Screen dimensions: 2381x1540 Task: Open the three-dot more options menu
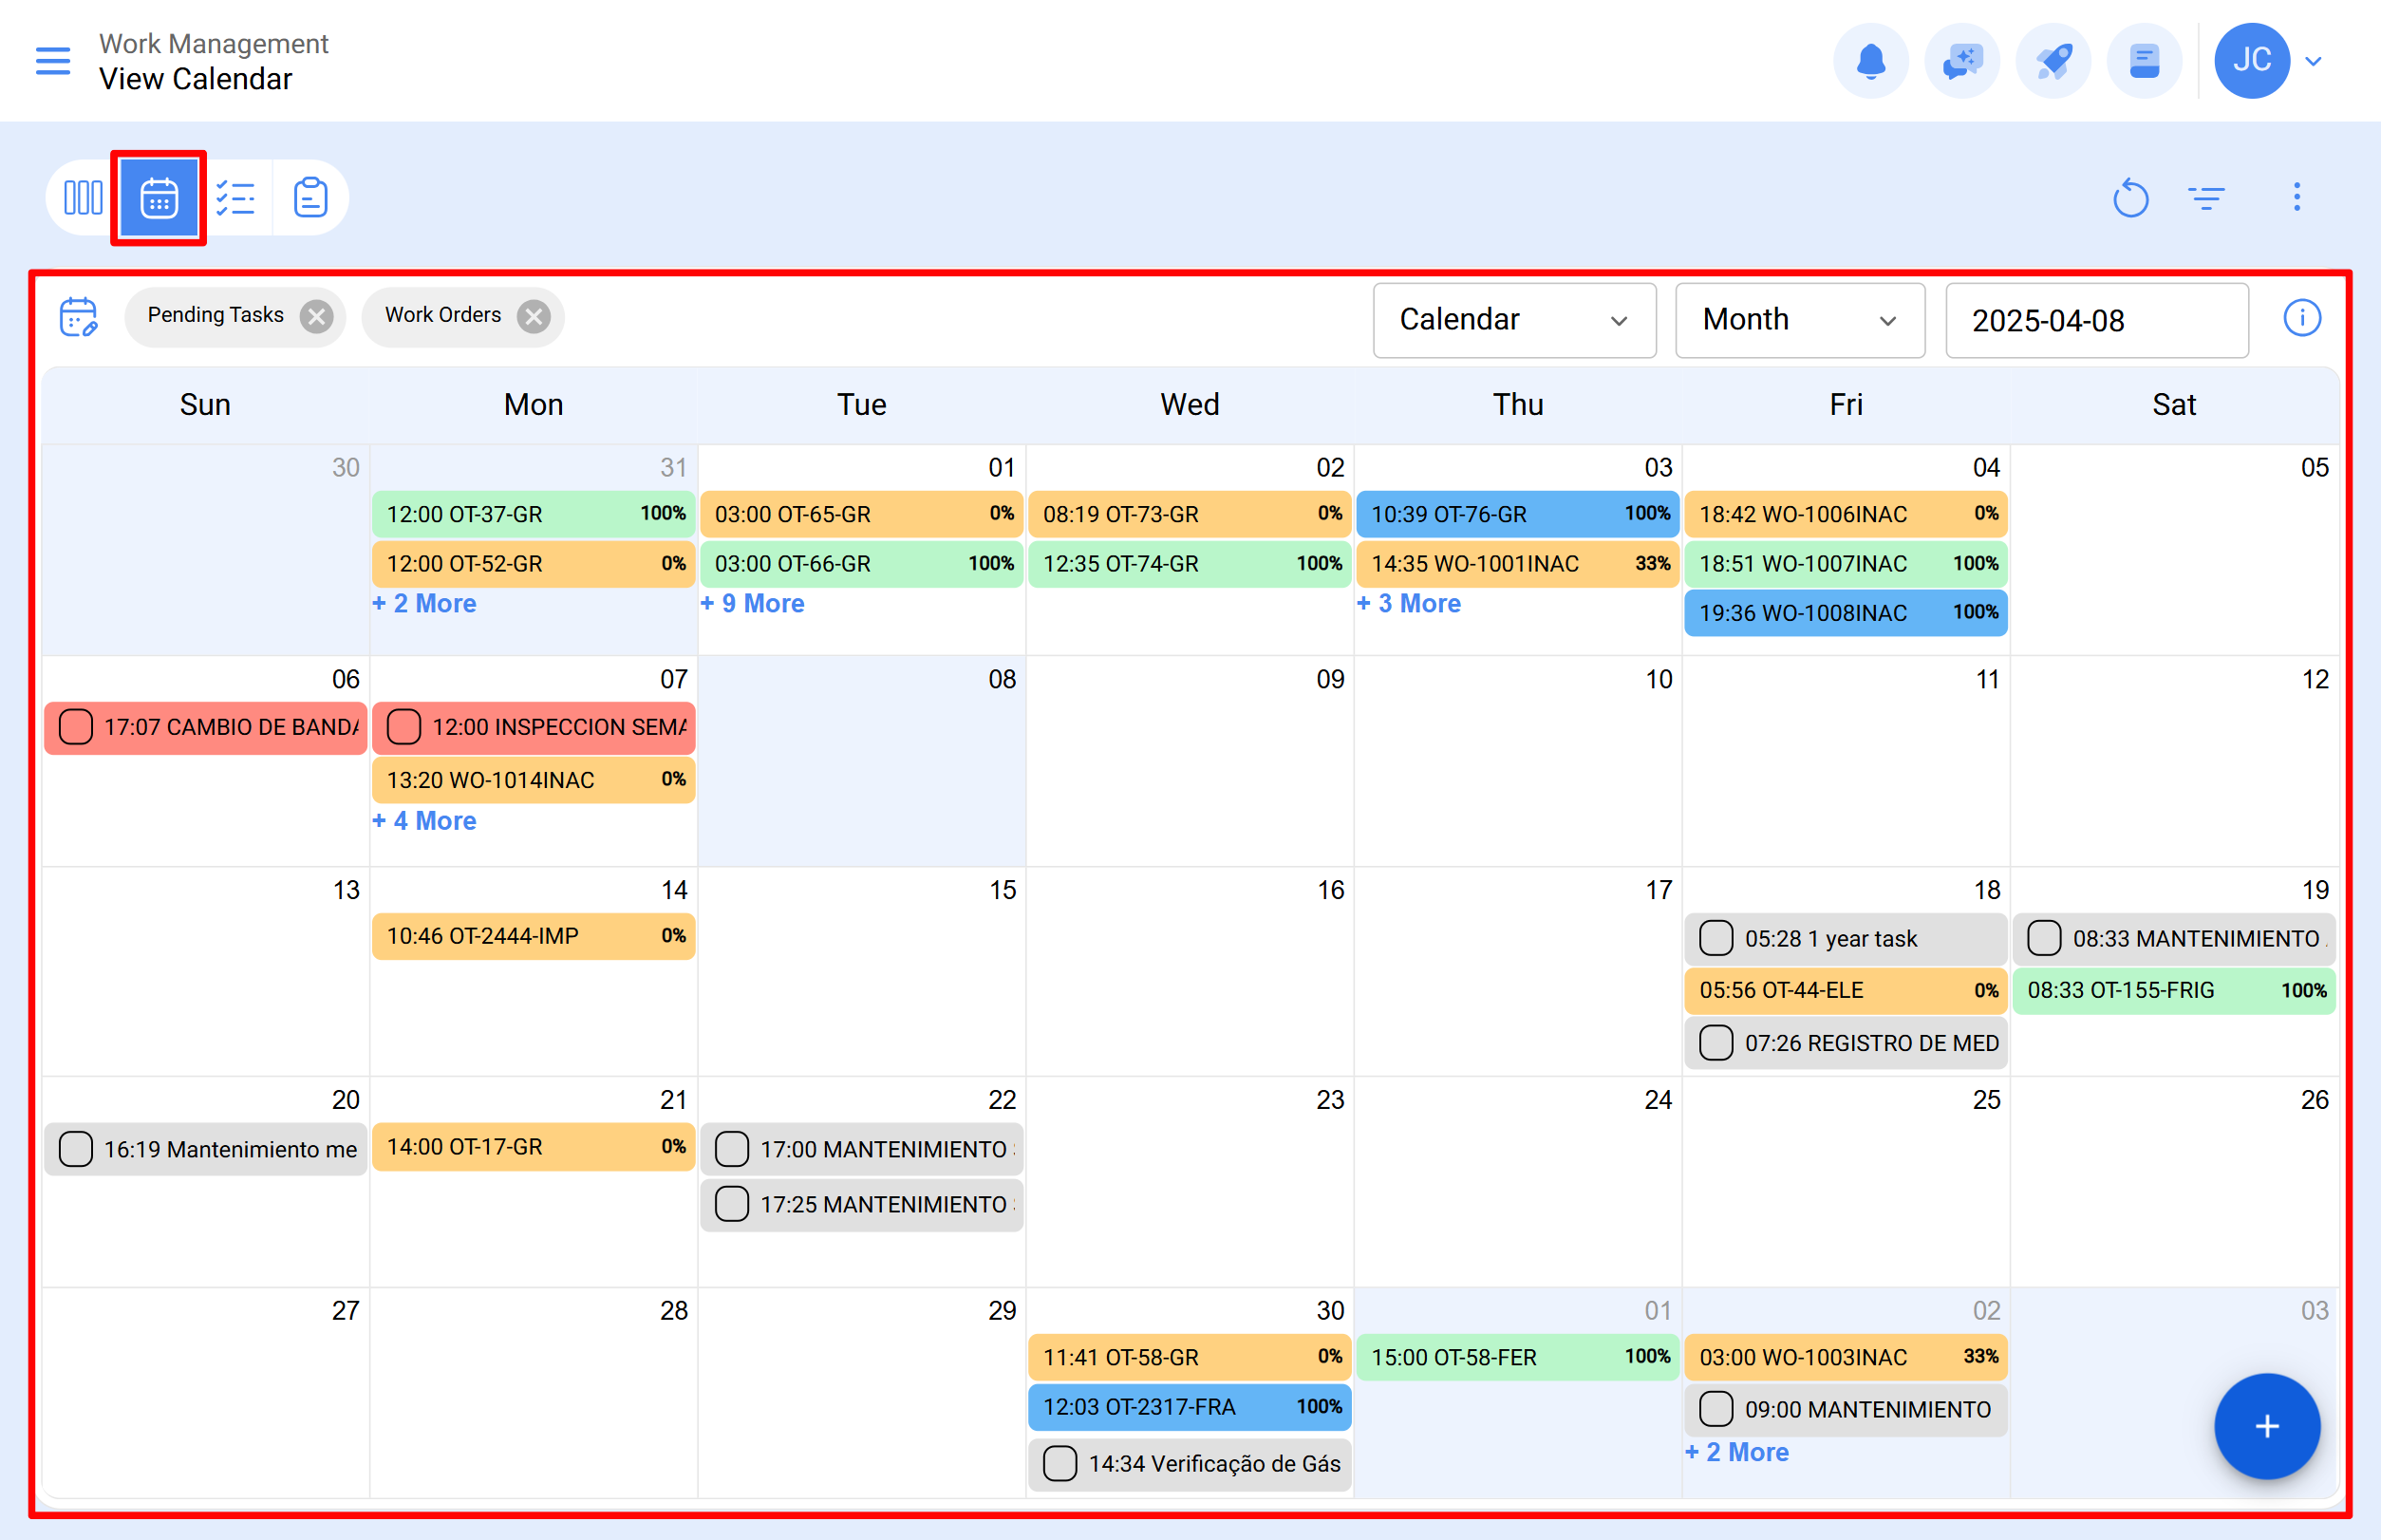point(2297,197)
